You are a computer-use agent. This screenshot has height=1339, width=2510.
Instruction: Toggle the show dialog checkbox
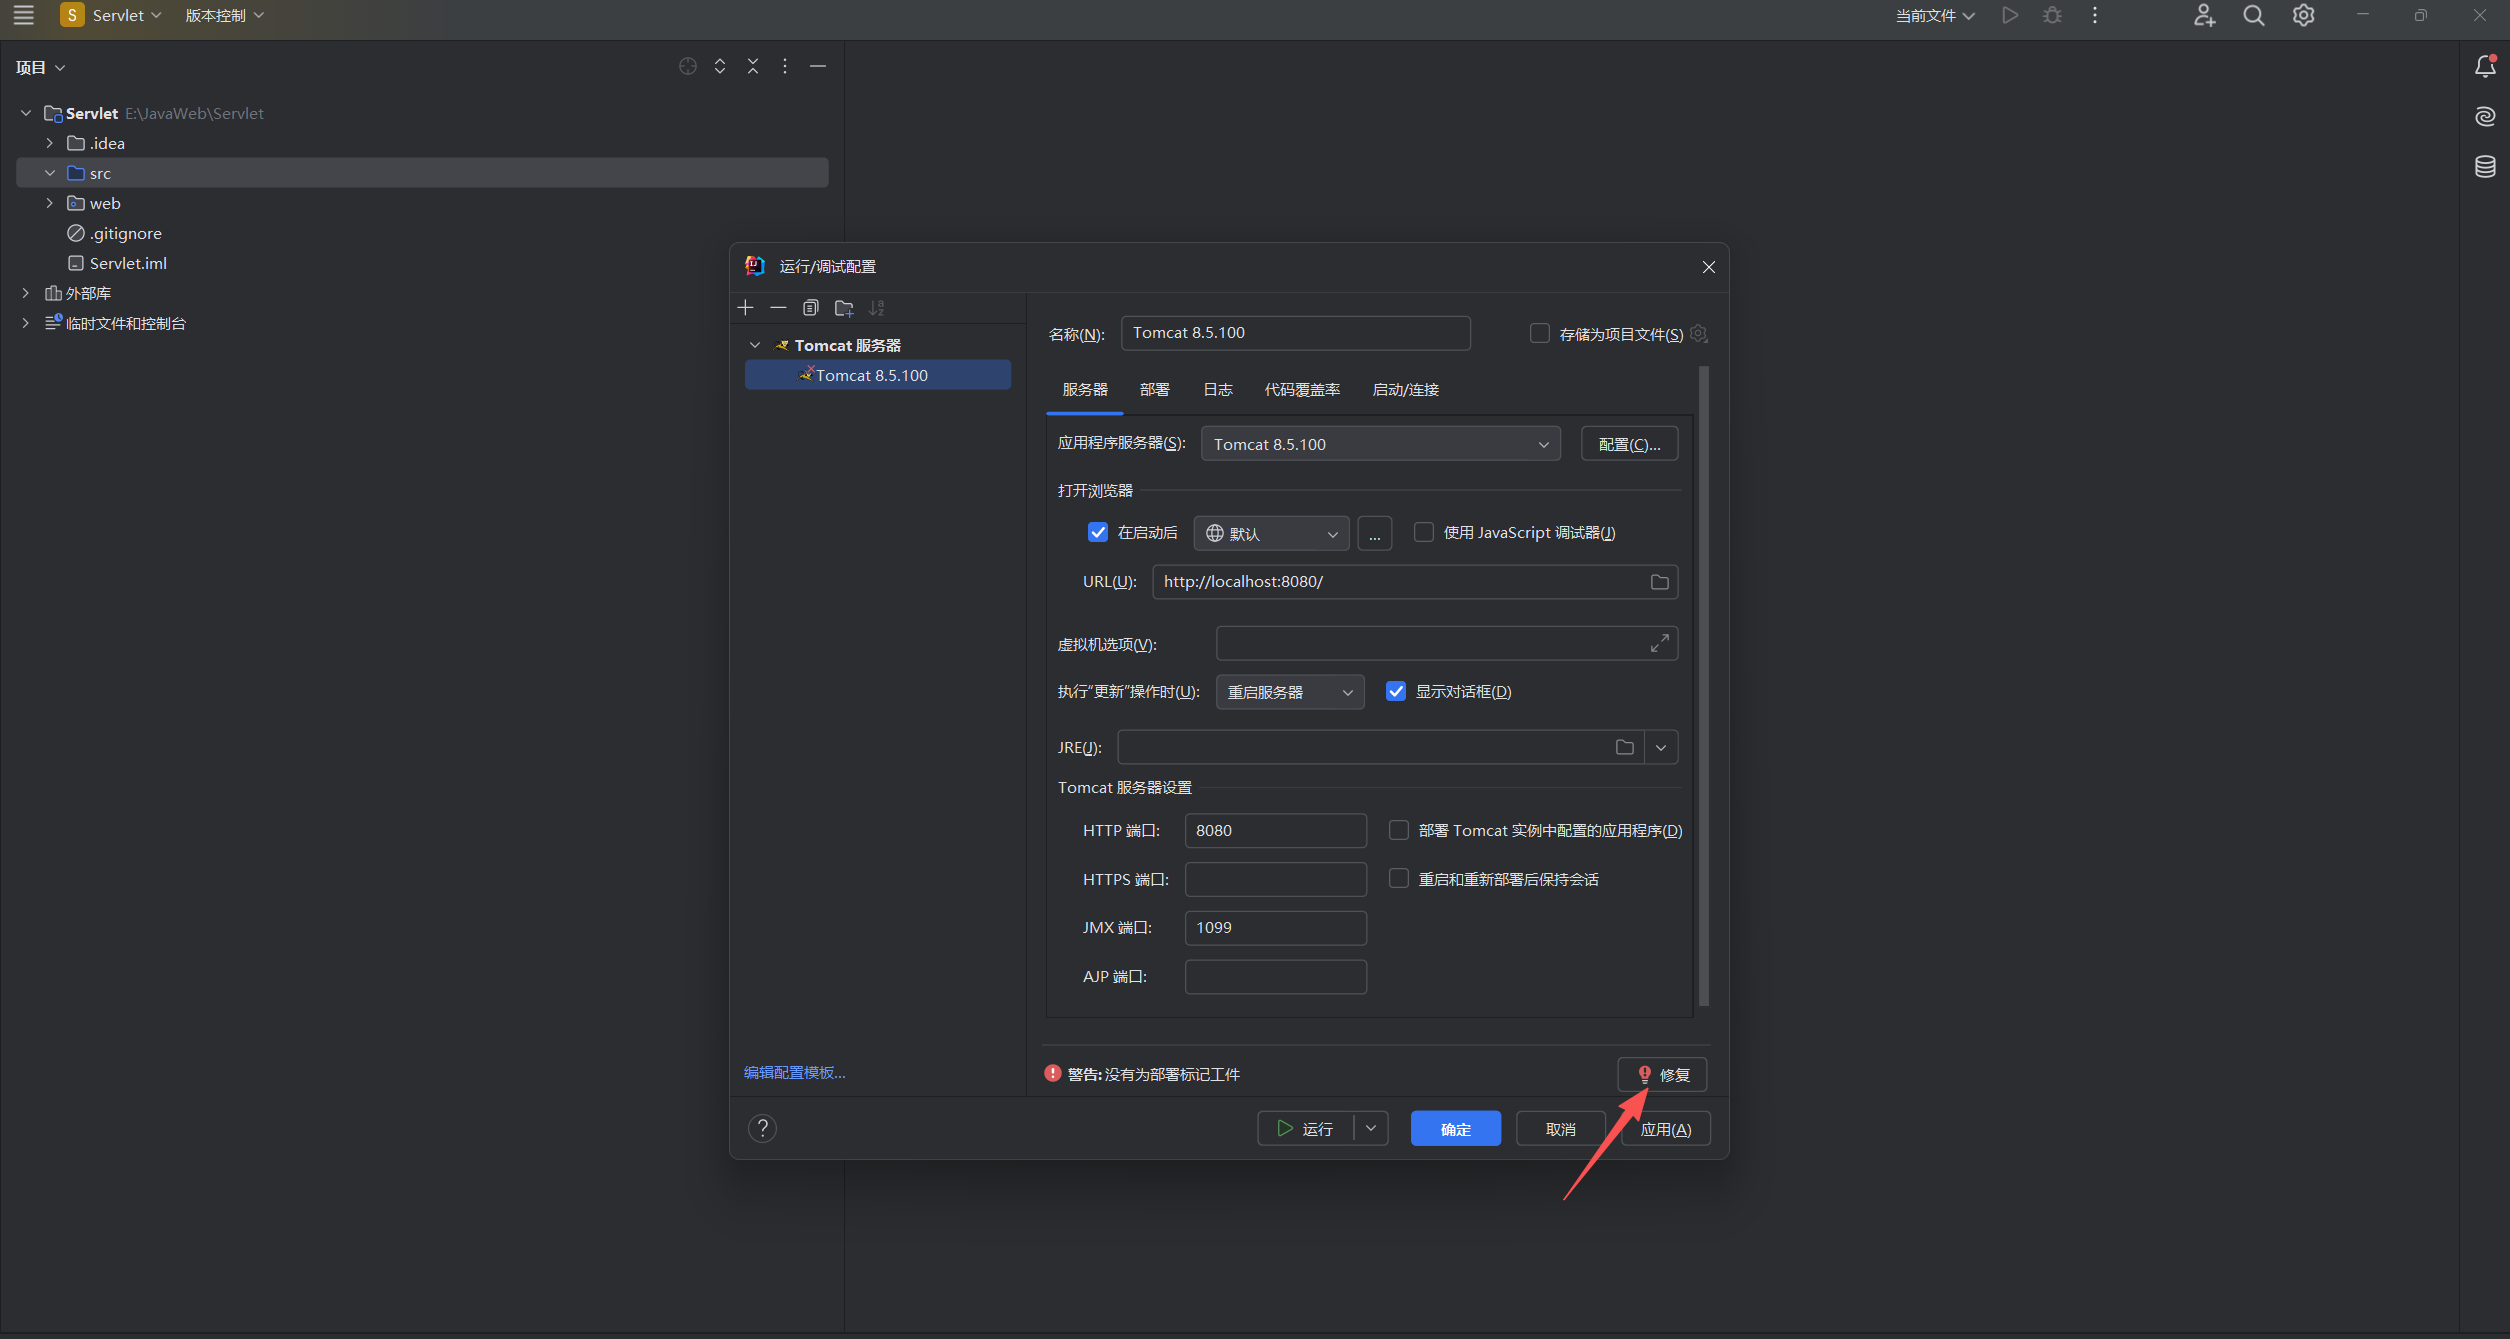pyautogui.click(x=1396, y=691)
